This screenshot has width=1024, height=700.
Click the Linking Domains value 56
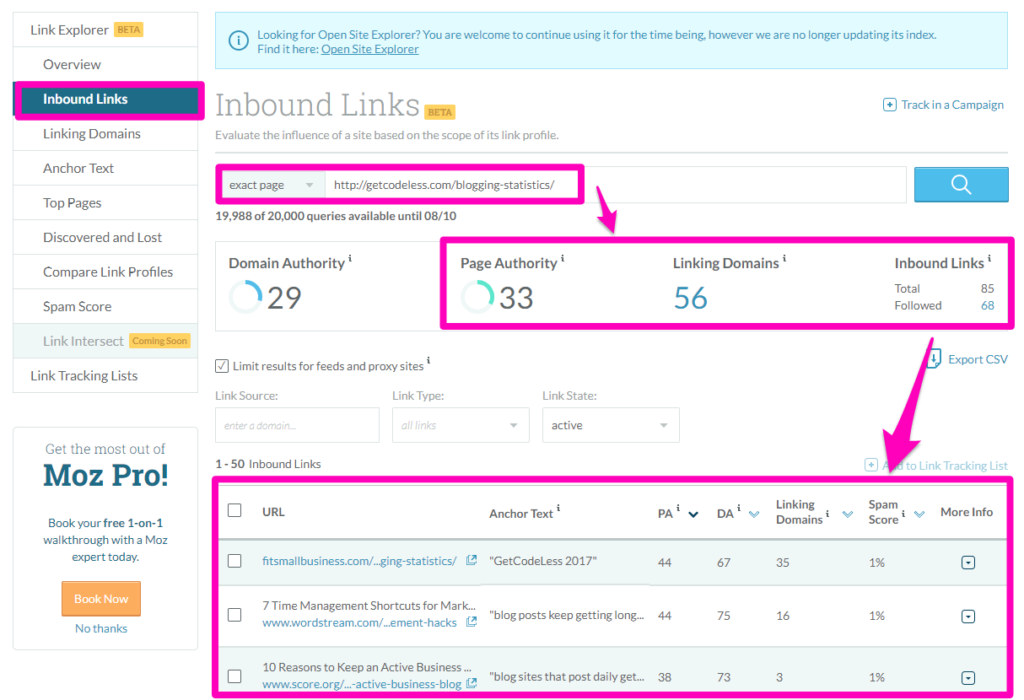[x=690, y=298]
